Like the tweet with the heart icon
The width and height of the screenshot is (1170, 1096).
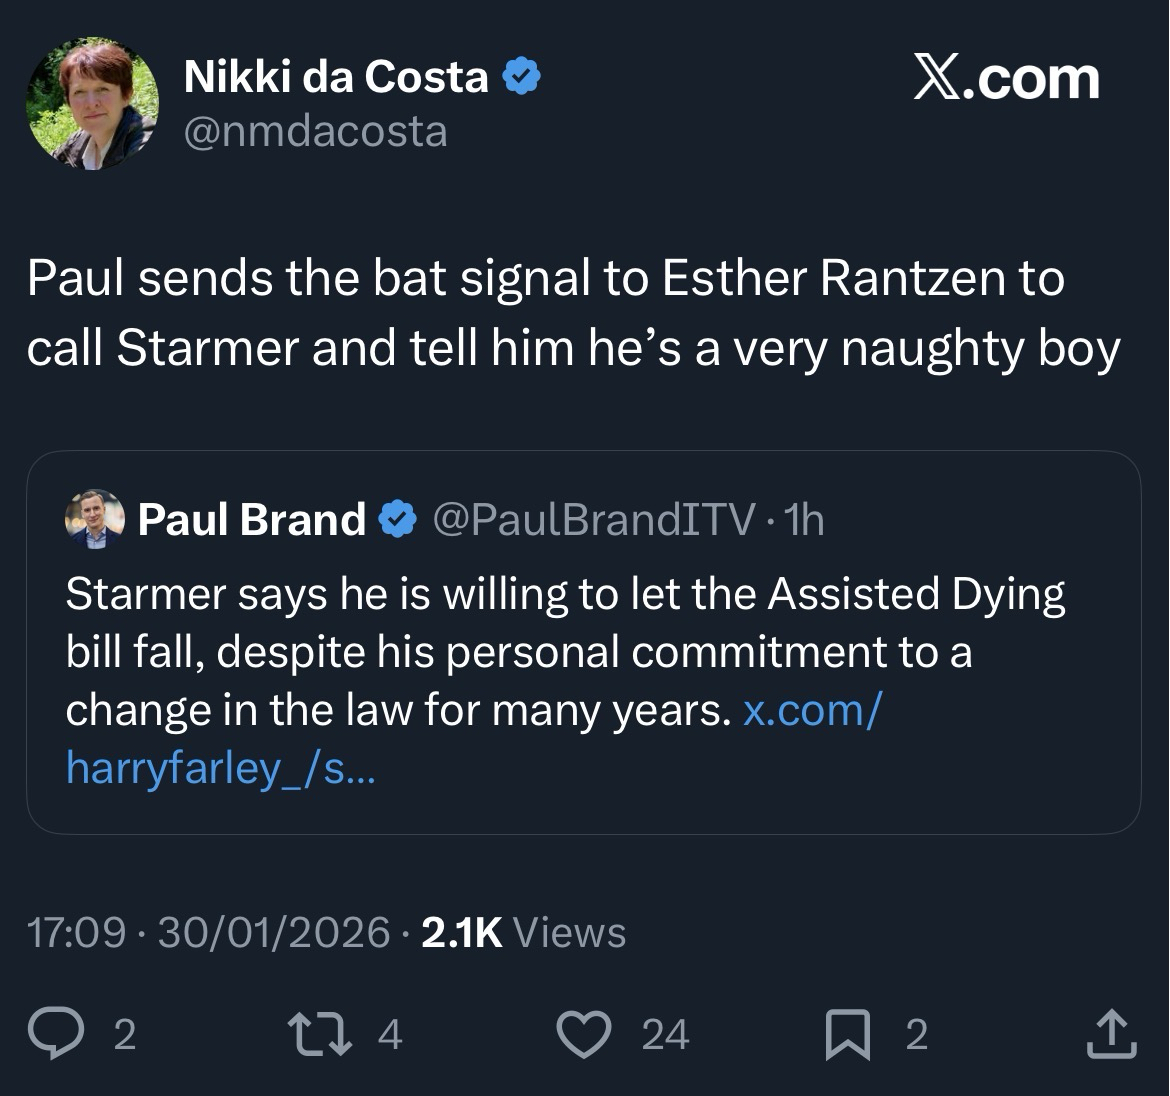(x=583, y=1034)
